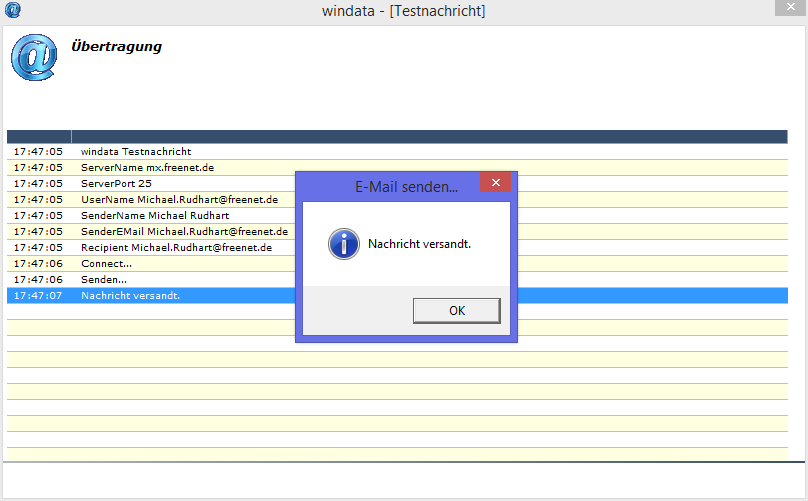This screenshot has width=808, height=501.
Task: Click the large @ Übertragung icon
Action: click(34, 57)
